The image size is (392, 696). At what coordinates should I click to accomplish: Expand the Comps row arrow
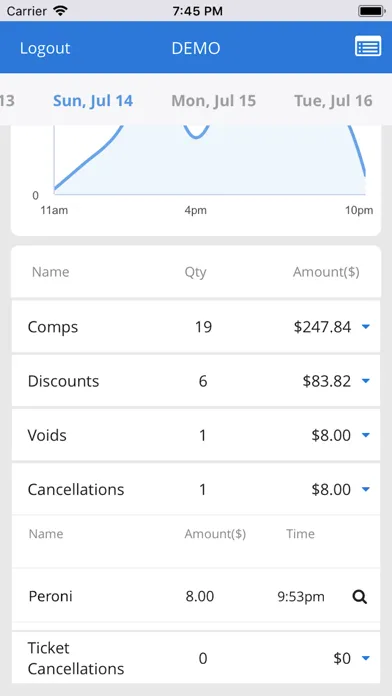pos(366,327)
